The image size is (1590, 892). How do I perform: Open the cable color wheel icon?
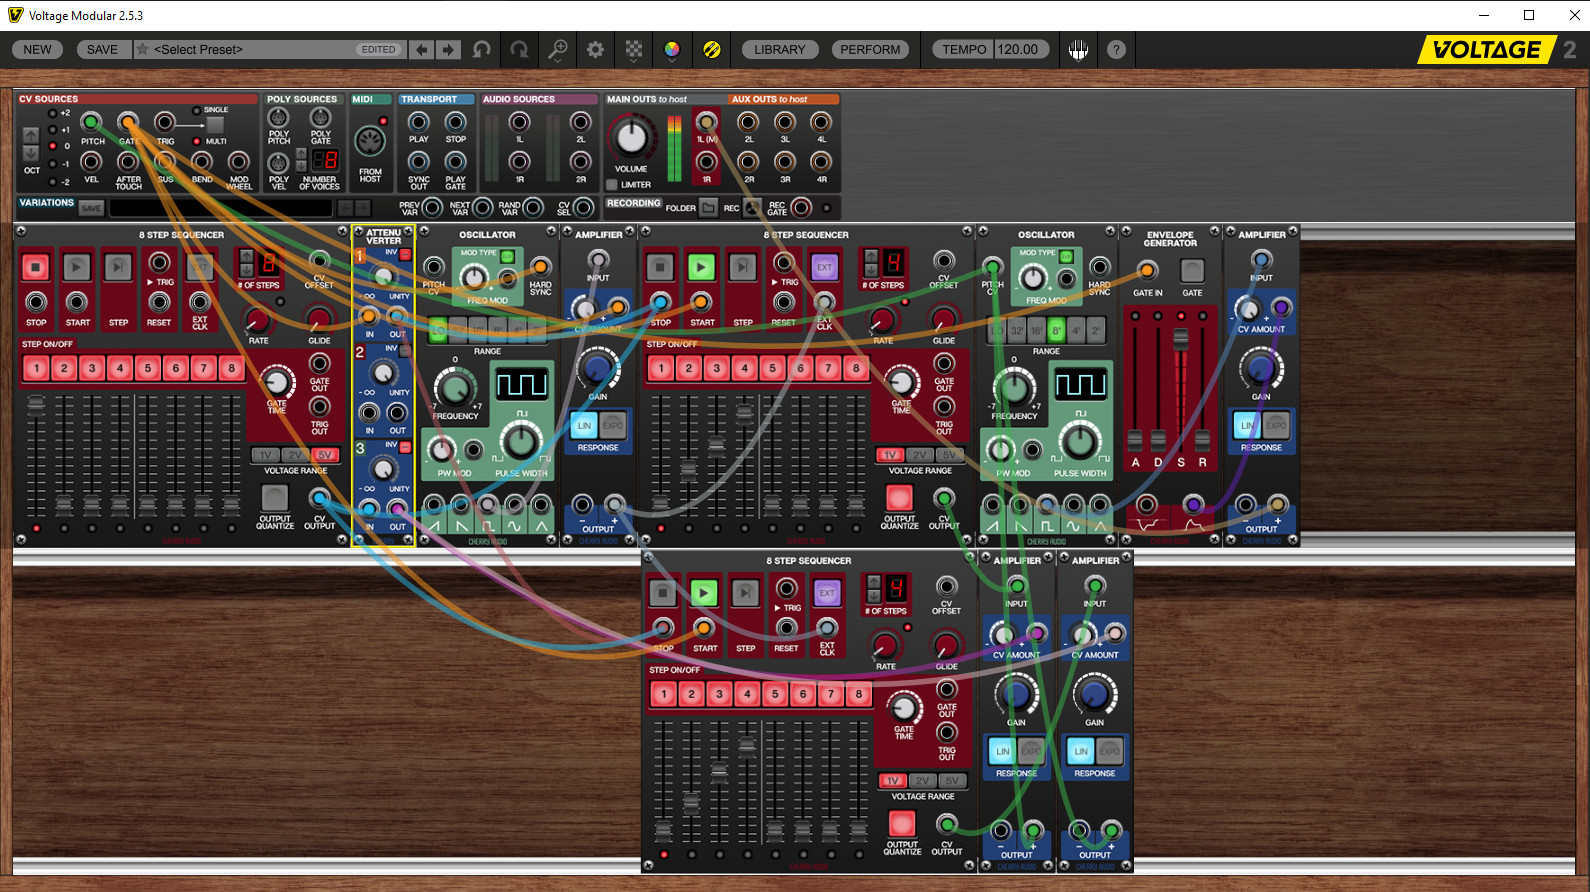(672, 49)
